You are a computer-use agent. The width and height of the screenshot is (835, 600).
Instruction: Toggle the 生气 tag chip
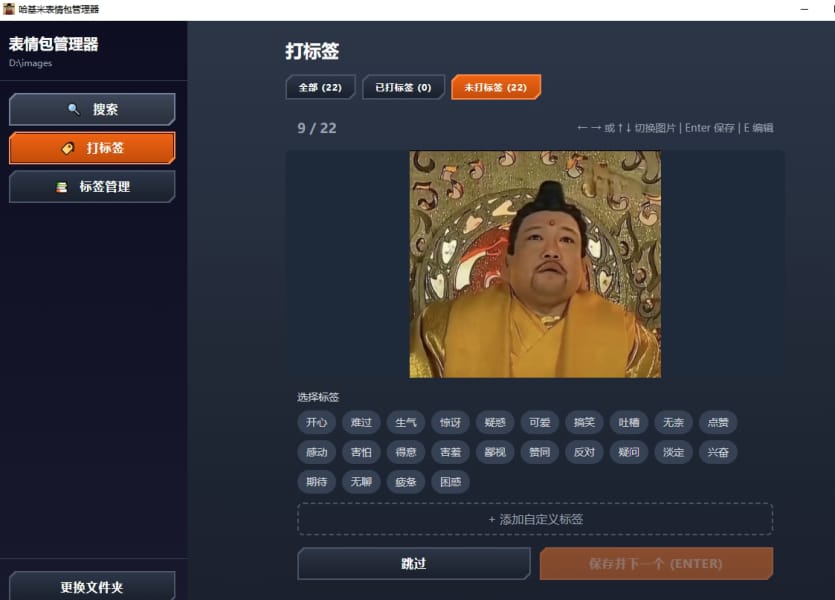pos(406,423)
